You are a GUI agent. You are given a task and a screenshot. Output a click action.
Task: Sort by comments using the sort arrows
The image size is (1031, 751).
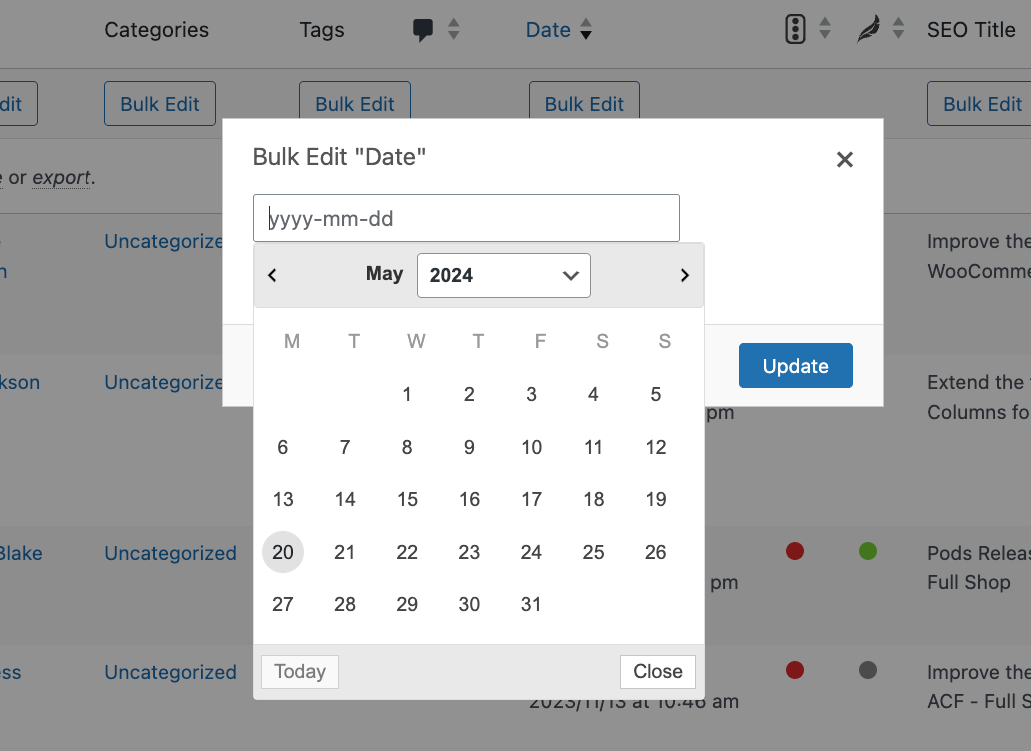[454, 30]
